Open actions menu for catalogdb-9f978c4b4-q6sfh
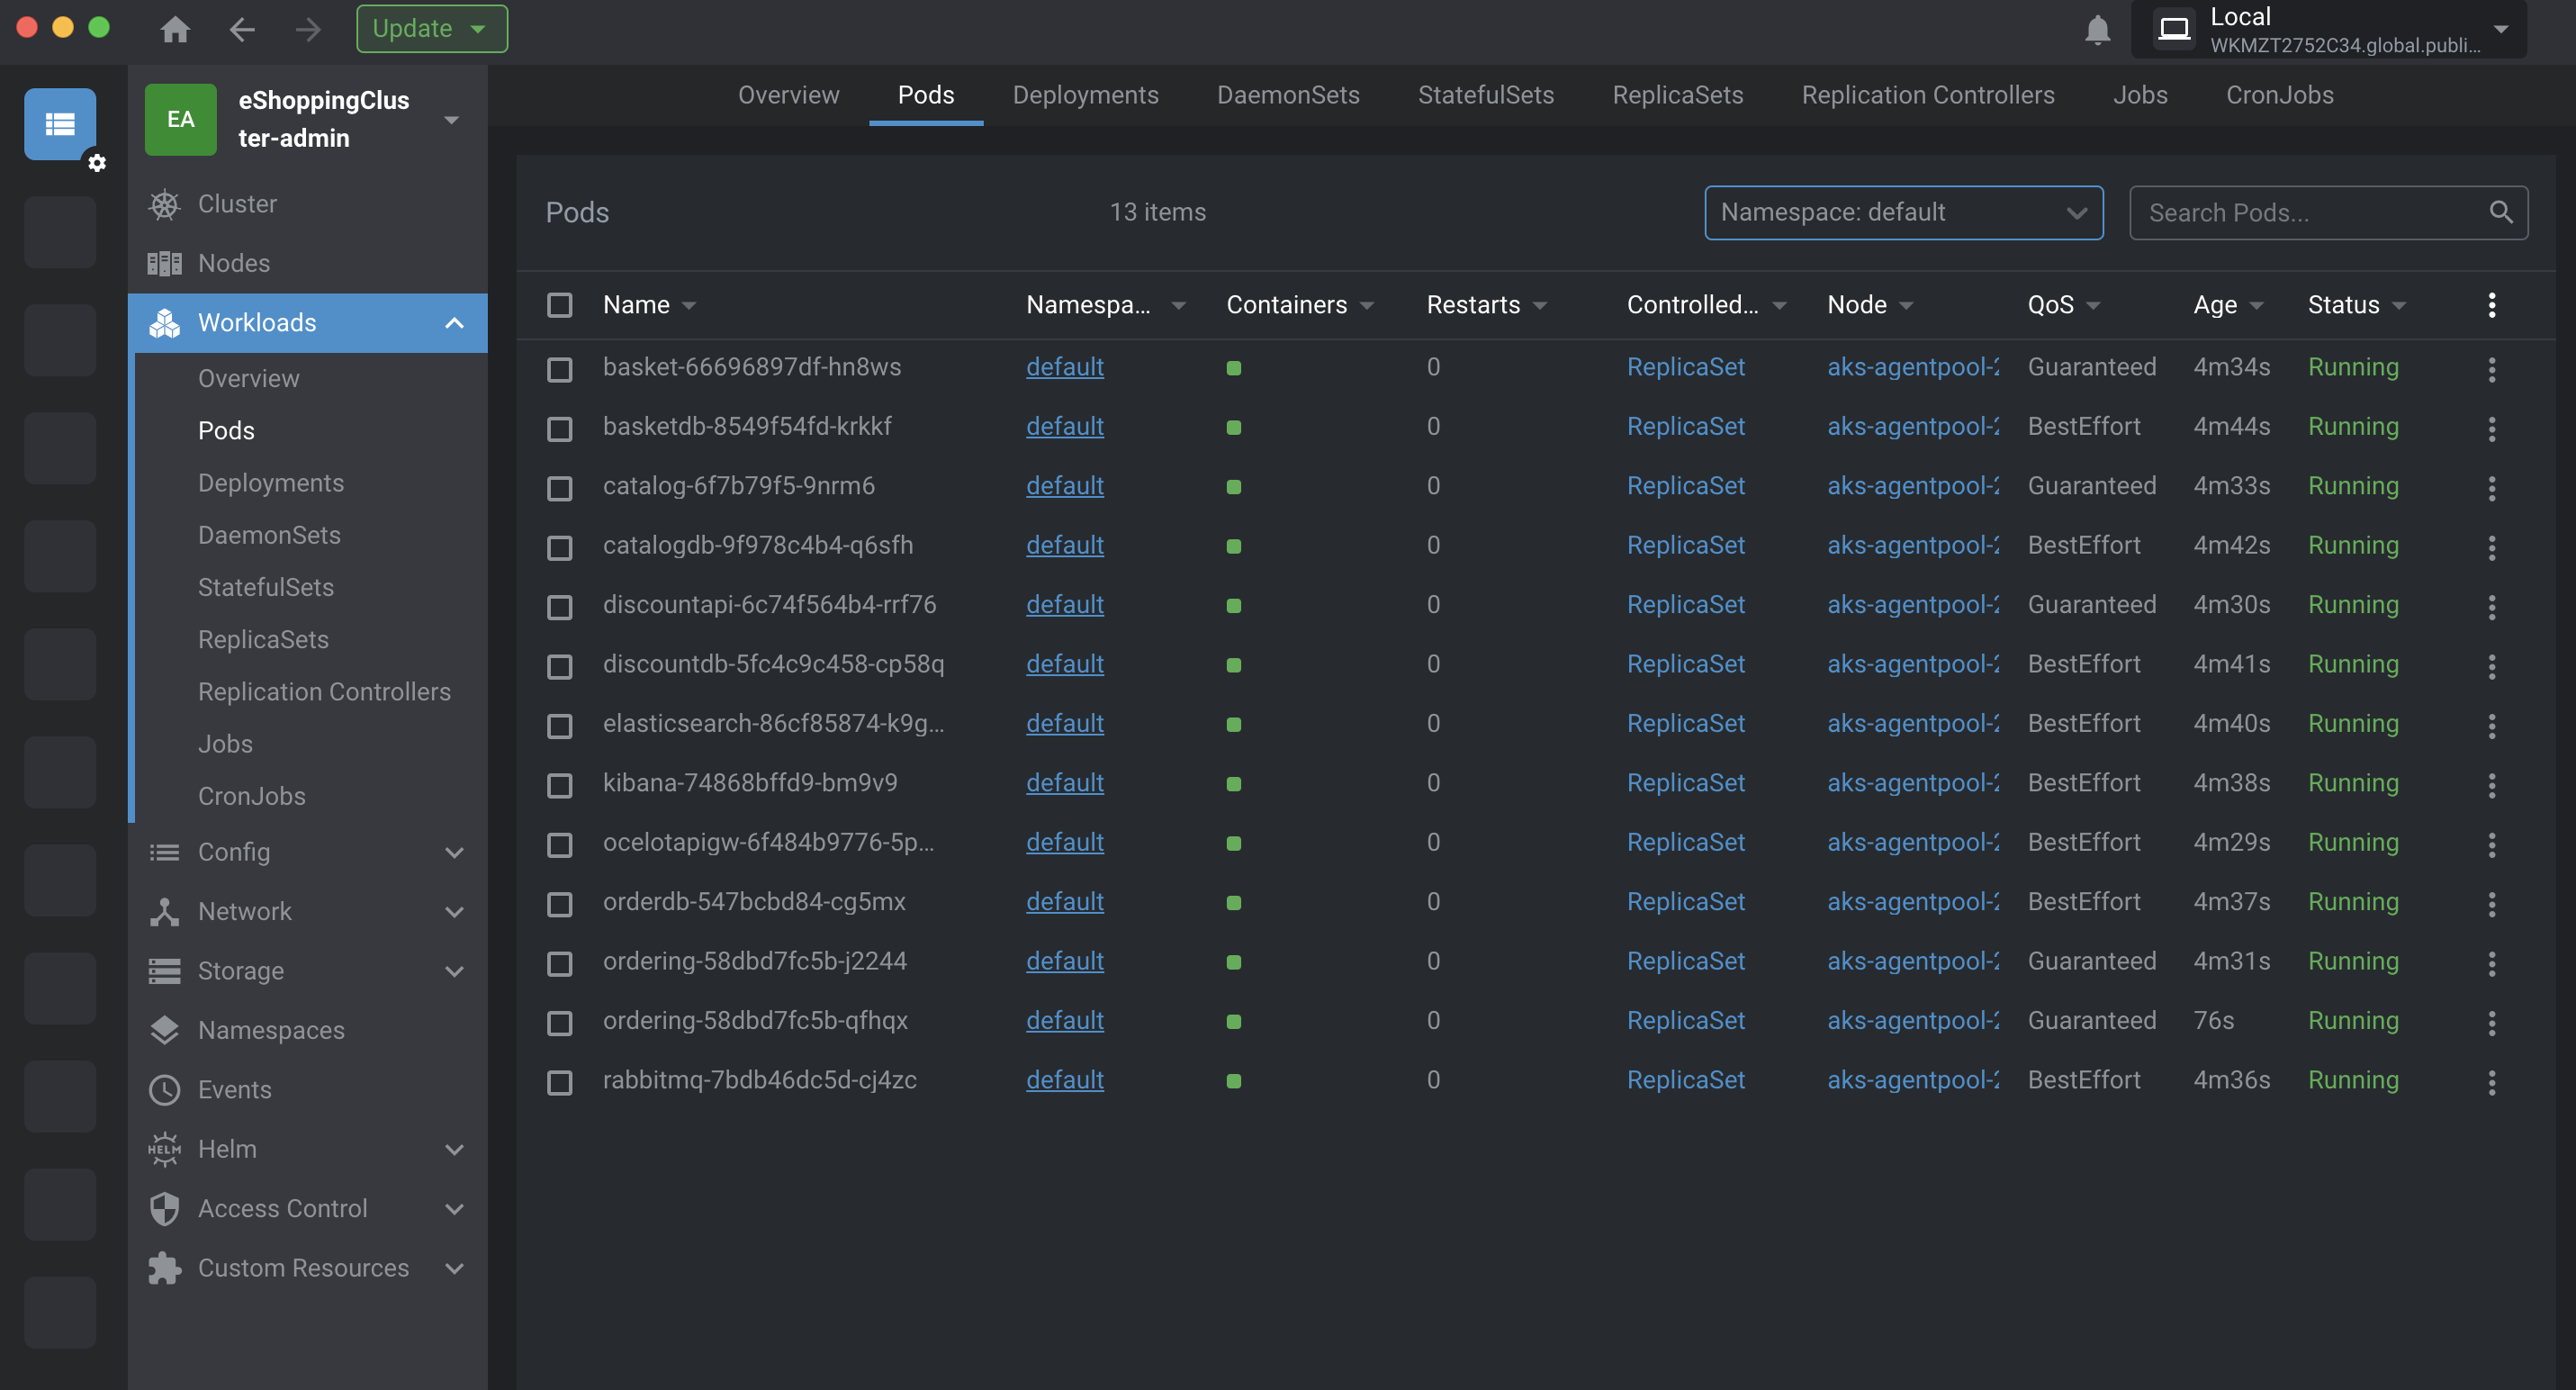Screen dimensions: 2576x1390 2491,547
